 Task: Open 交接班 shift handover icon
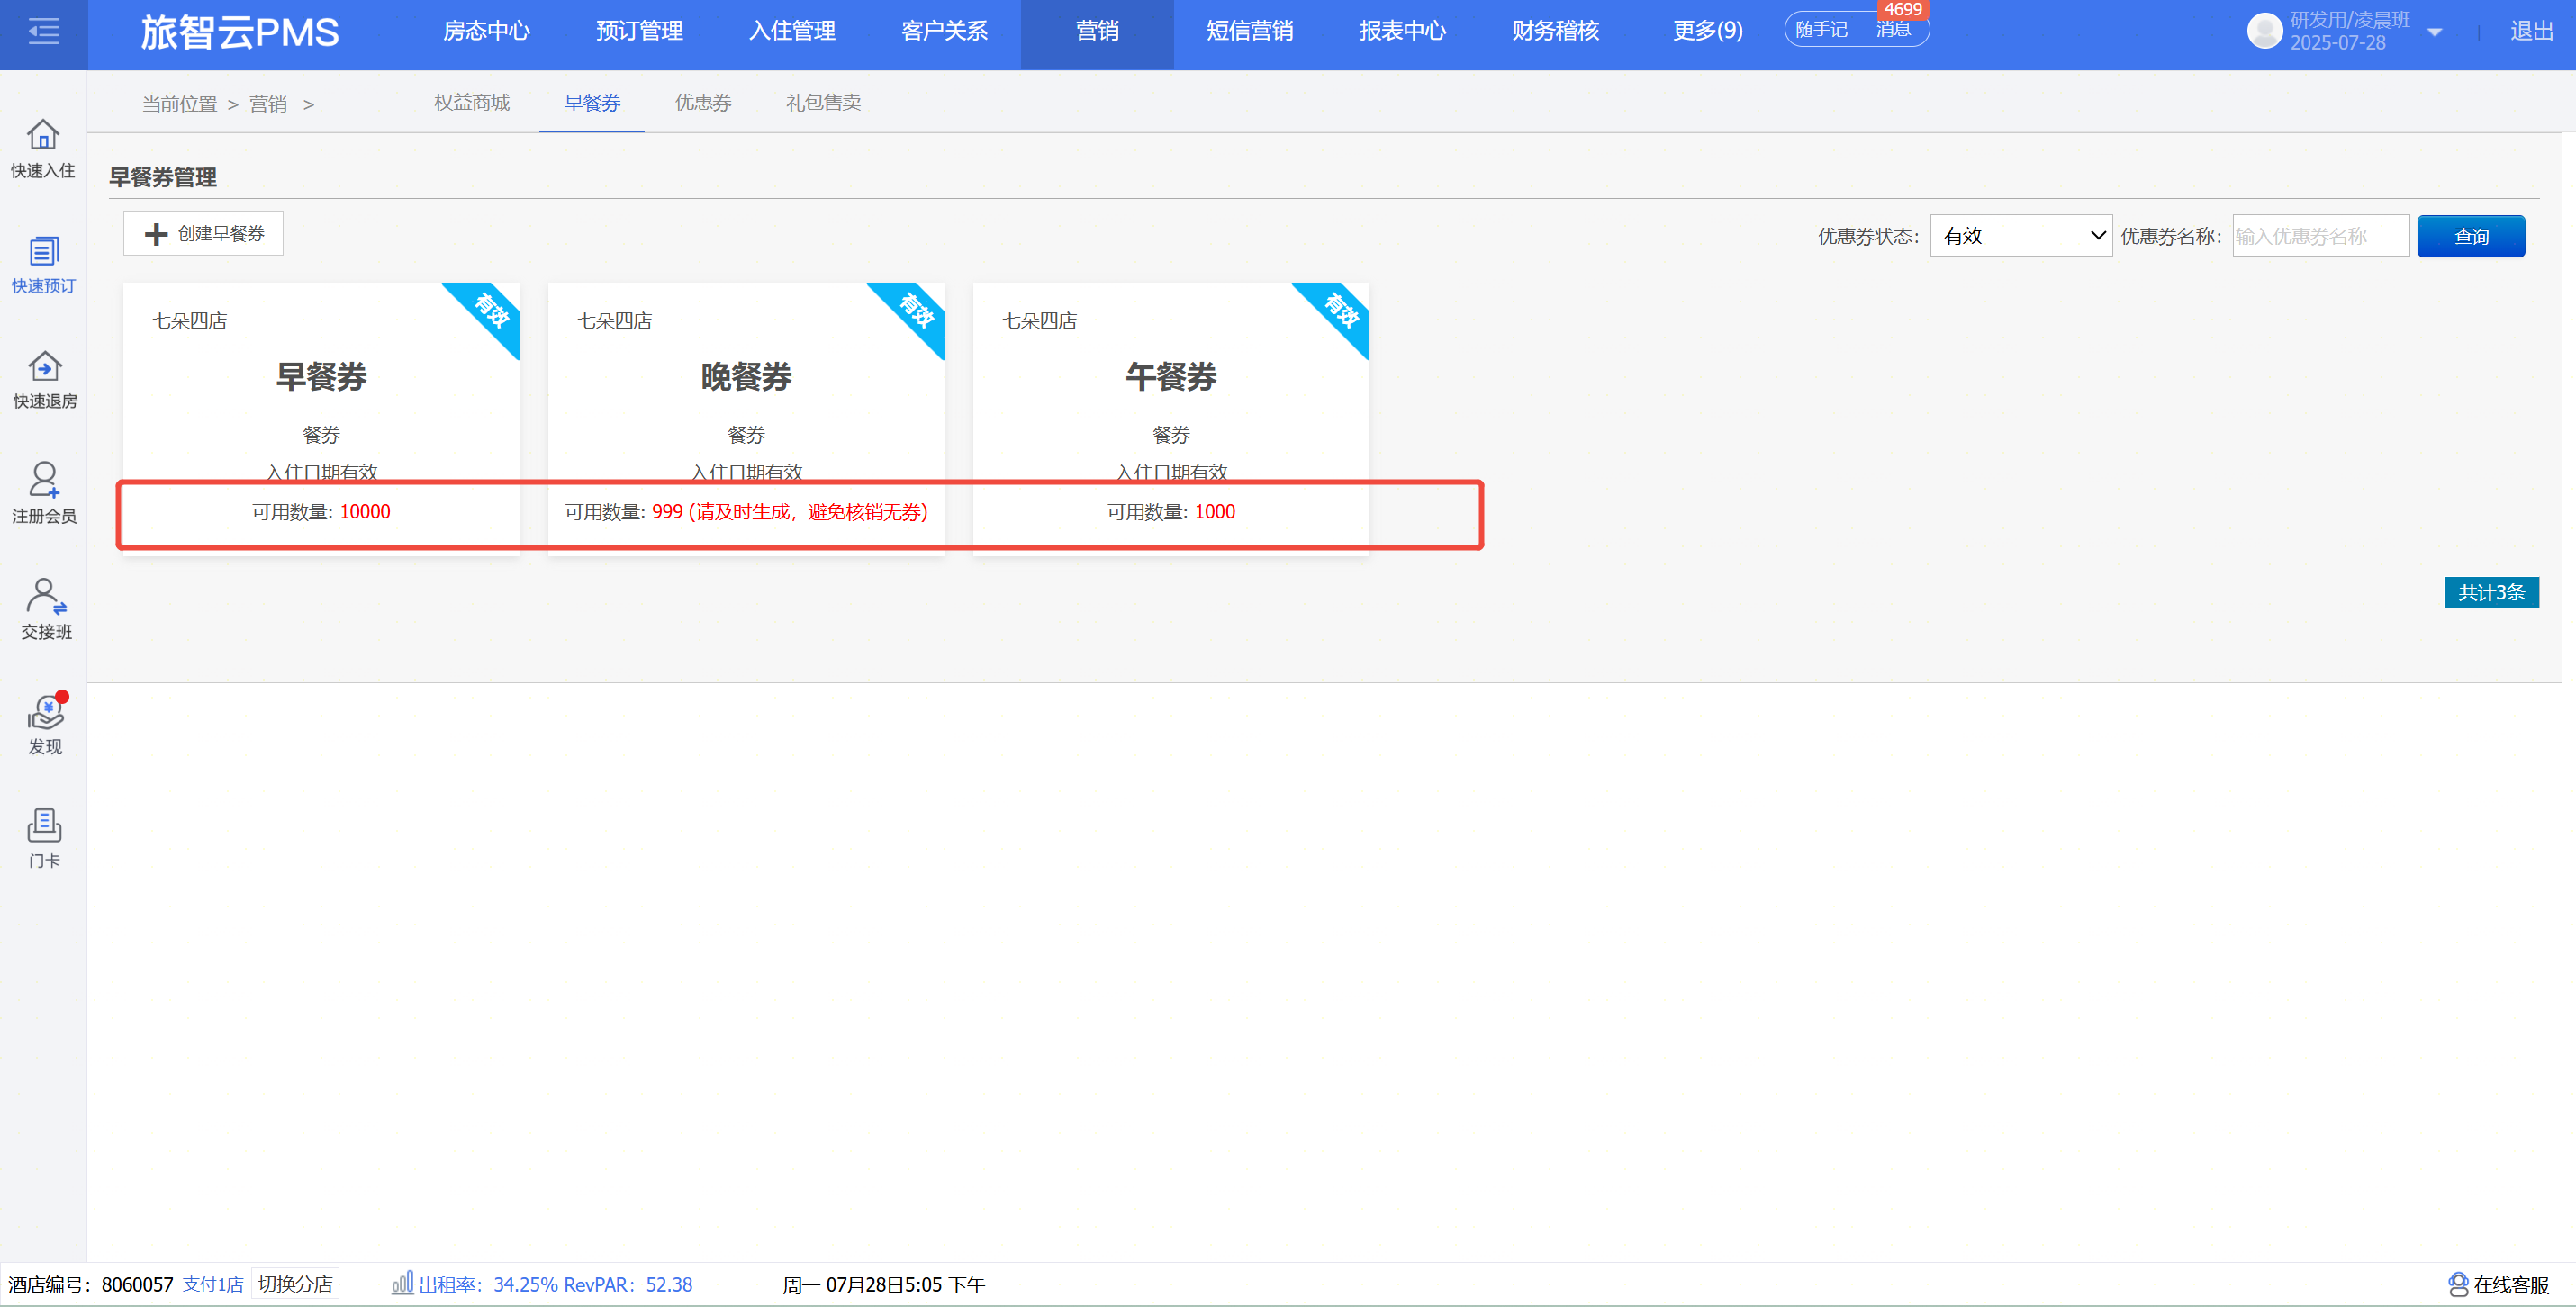46,596
